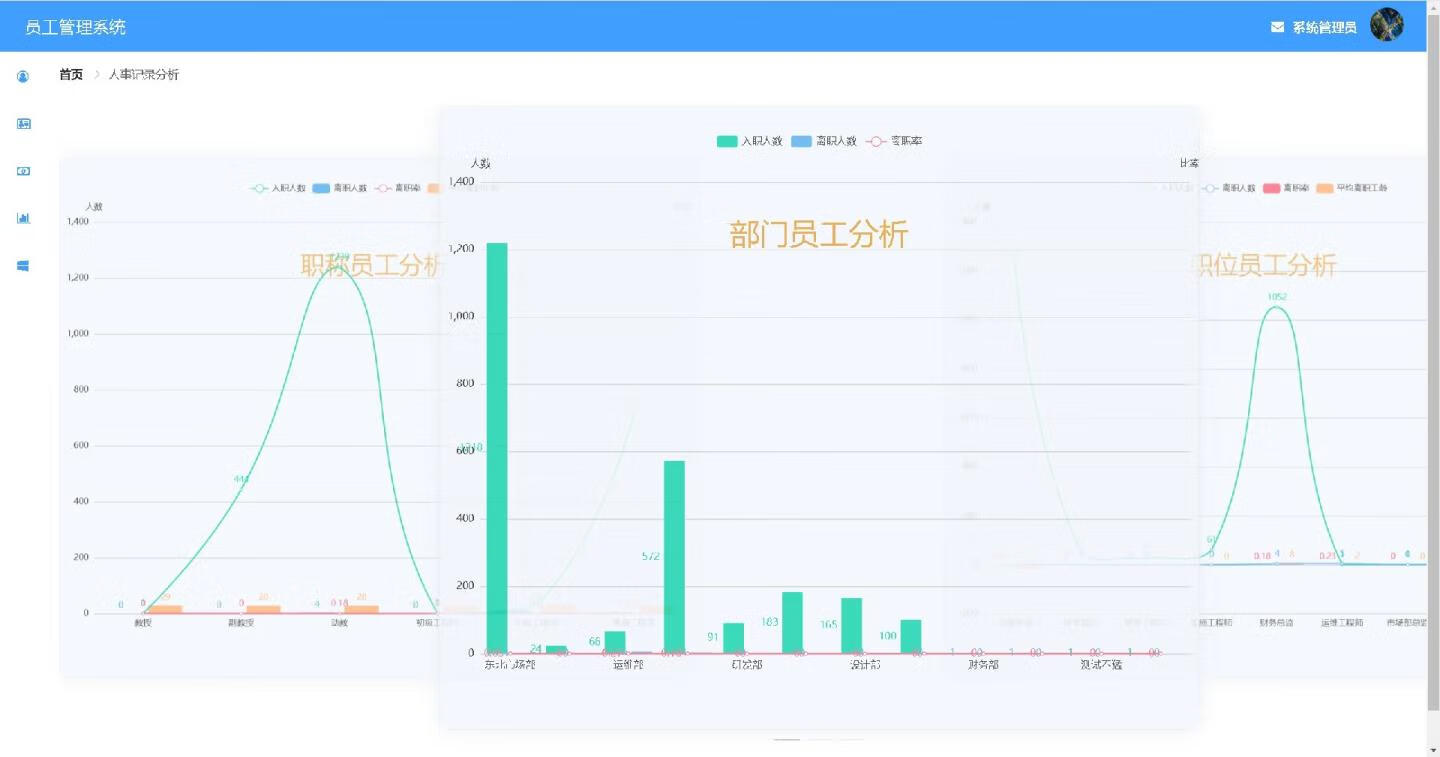
Task: Click the 员工管理系统 header title
Action: tap(76, 27)
